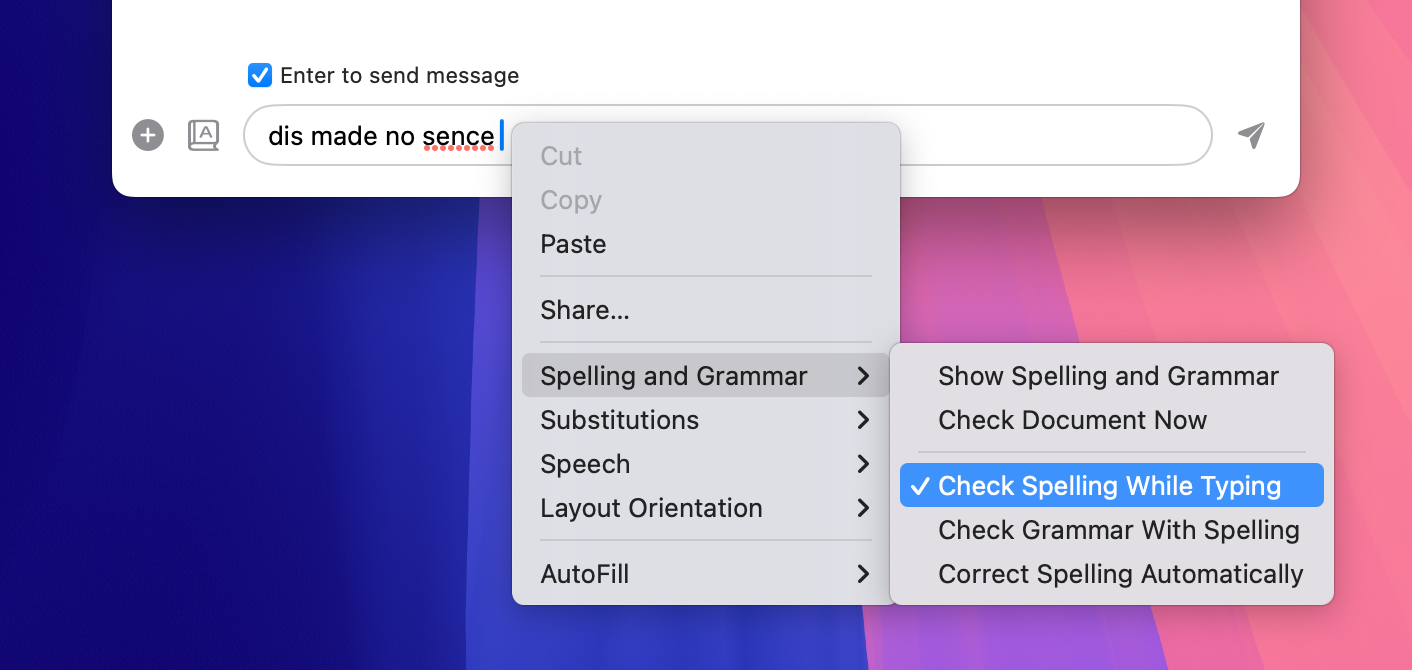Click the misspelled word "sence"
1412x670 pixels.
tap(458, 136)
